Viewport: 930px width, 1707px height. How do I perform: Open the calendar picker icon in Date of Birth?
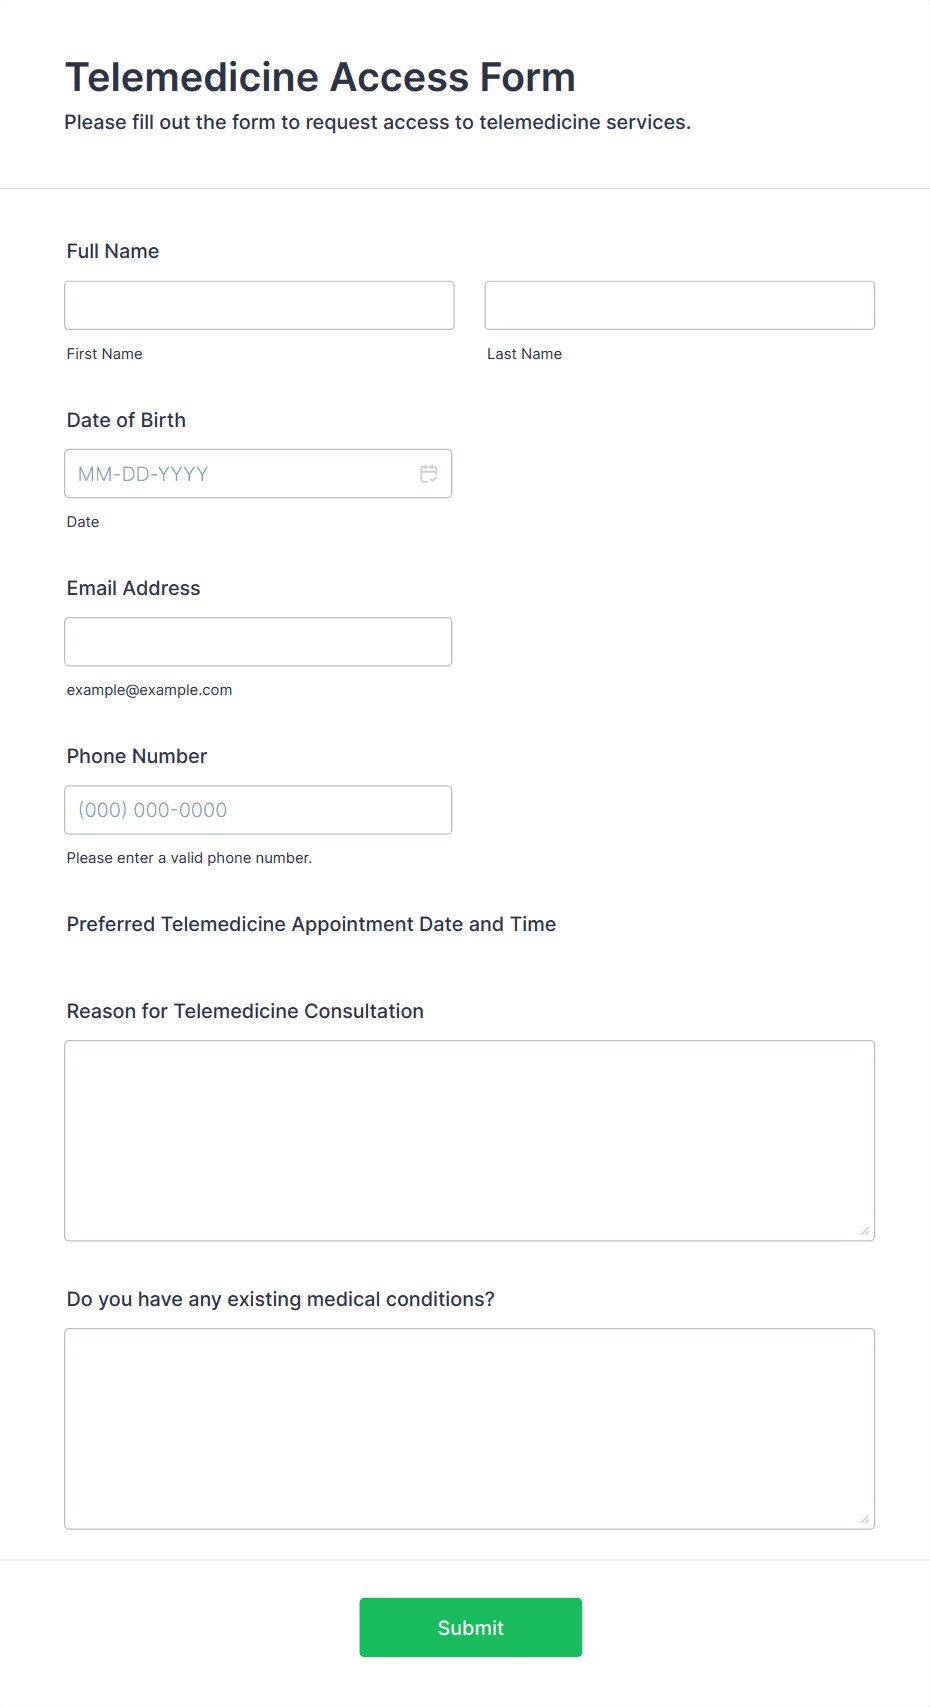coord(429,474)
